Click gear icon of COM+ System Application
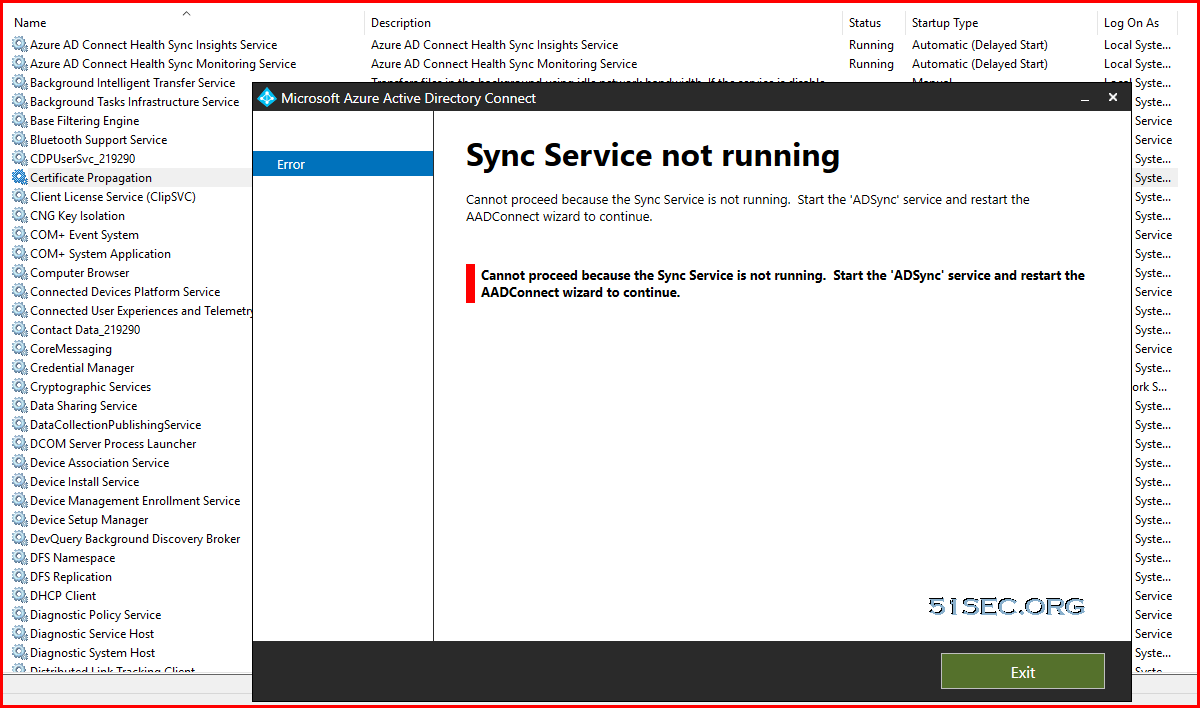 (20, 254)
